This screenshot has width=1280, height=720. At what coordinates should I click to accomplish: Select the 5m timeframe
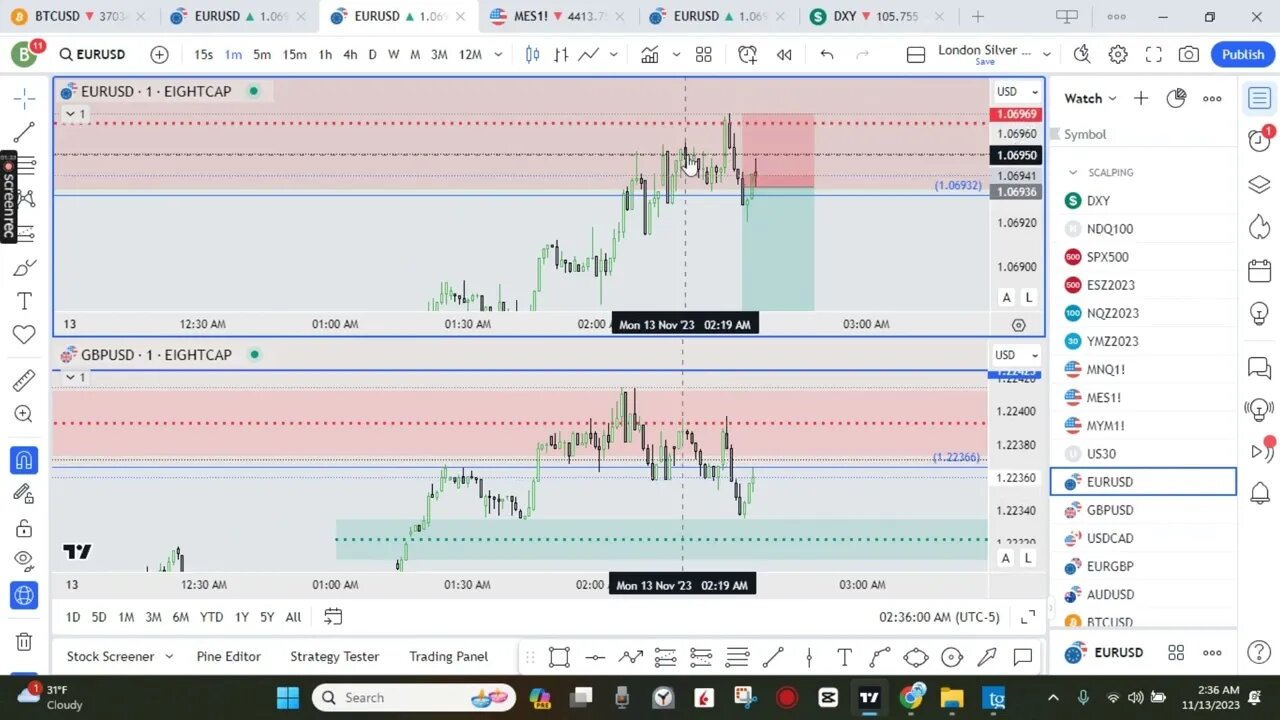[x=262, y=55]
